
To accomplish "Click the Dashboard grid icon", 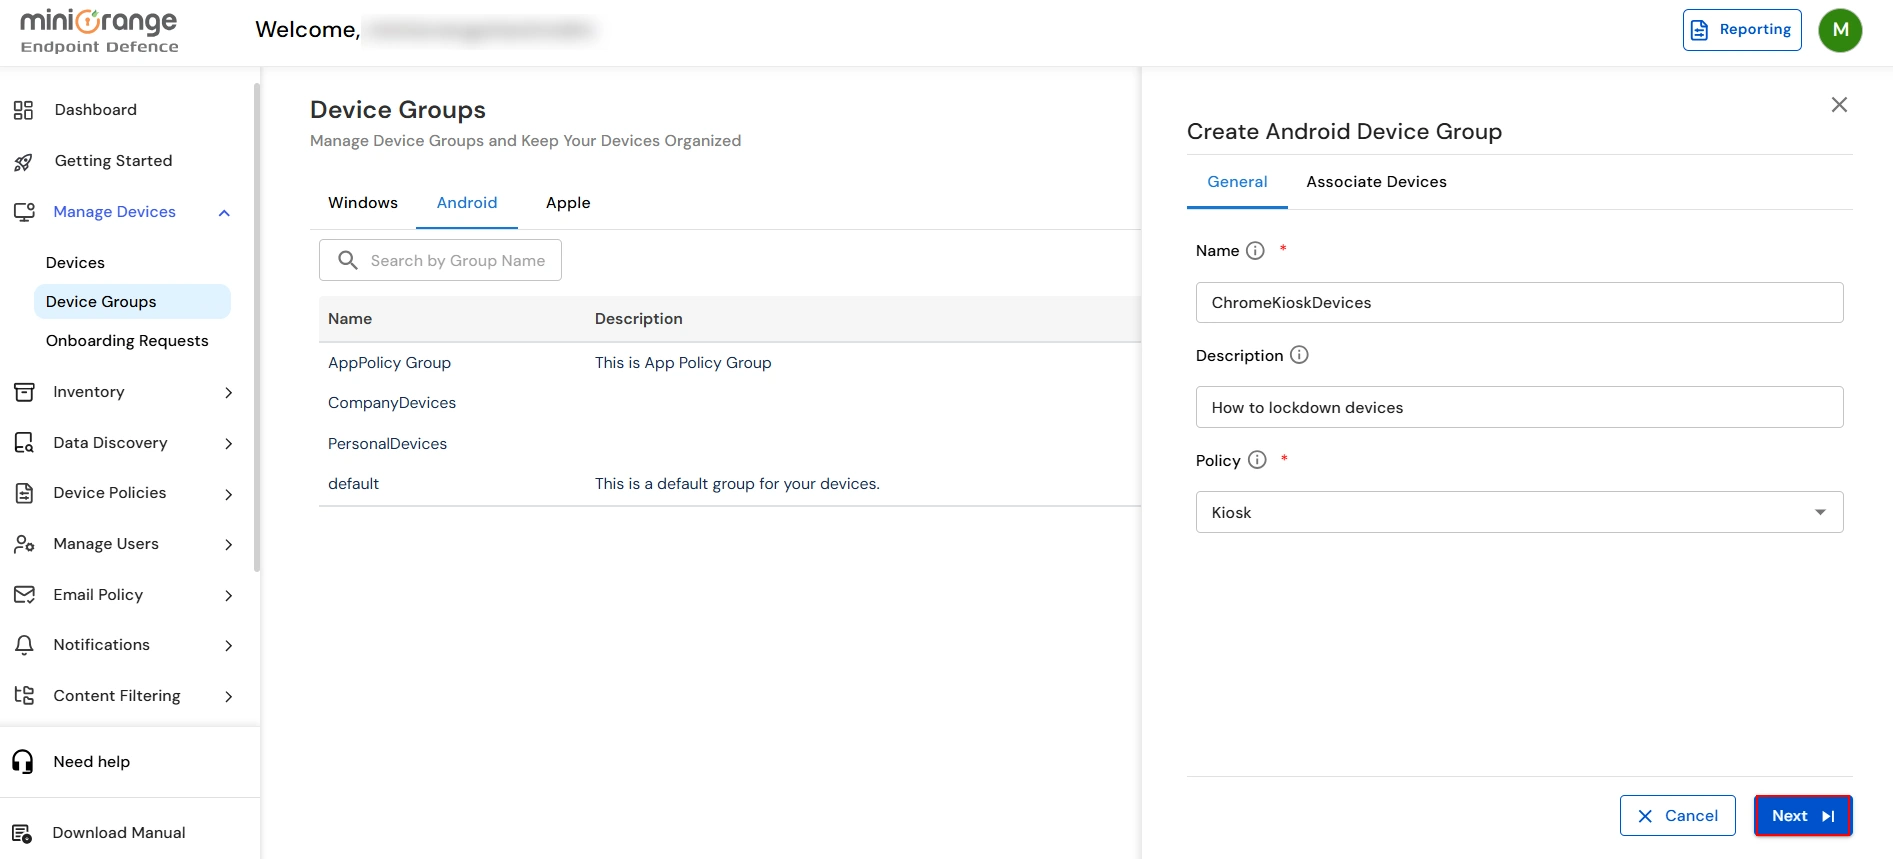I will (x=24, y=110).
